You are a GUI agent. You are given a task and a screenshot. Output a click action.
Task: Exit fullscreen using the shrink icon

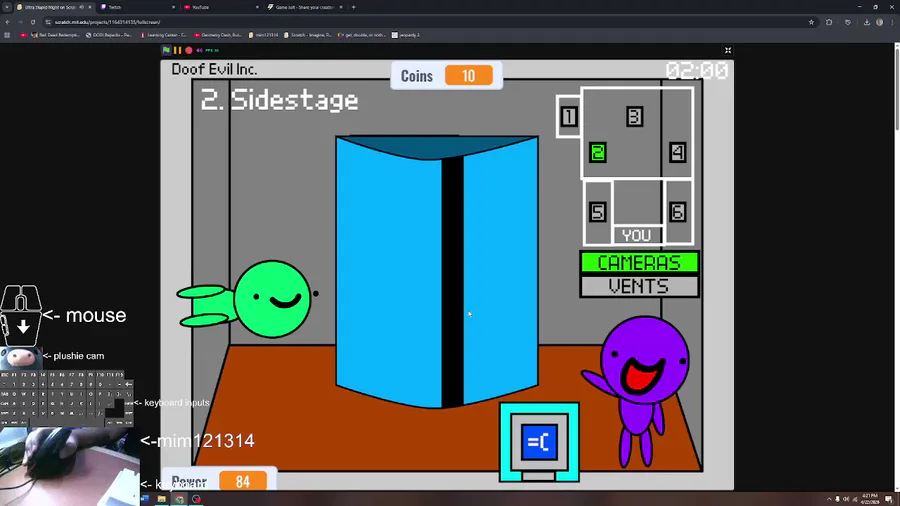coord(728,50)
